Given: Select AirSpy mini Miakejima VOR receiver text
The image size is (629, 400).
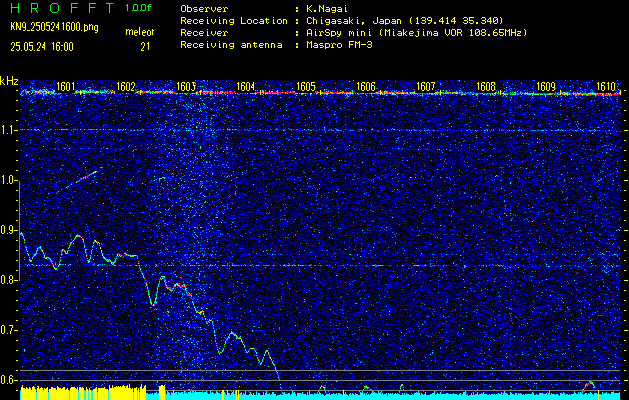Looking at the screenshot, I should (416, 32).
